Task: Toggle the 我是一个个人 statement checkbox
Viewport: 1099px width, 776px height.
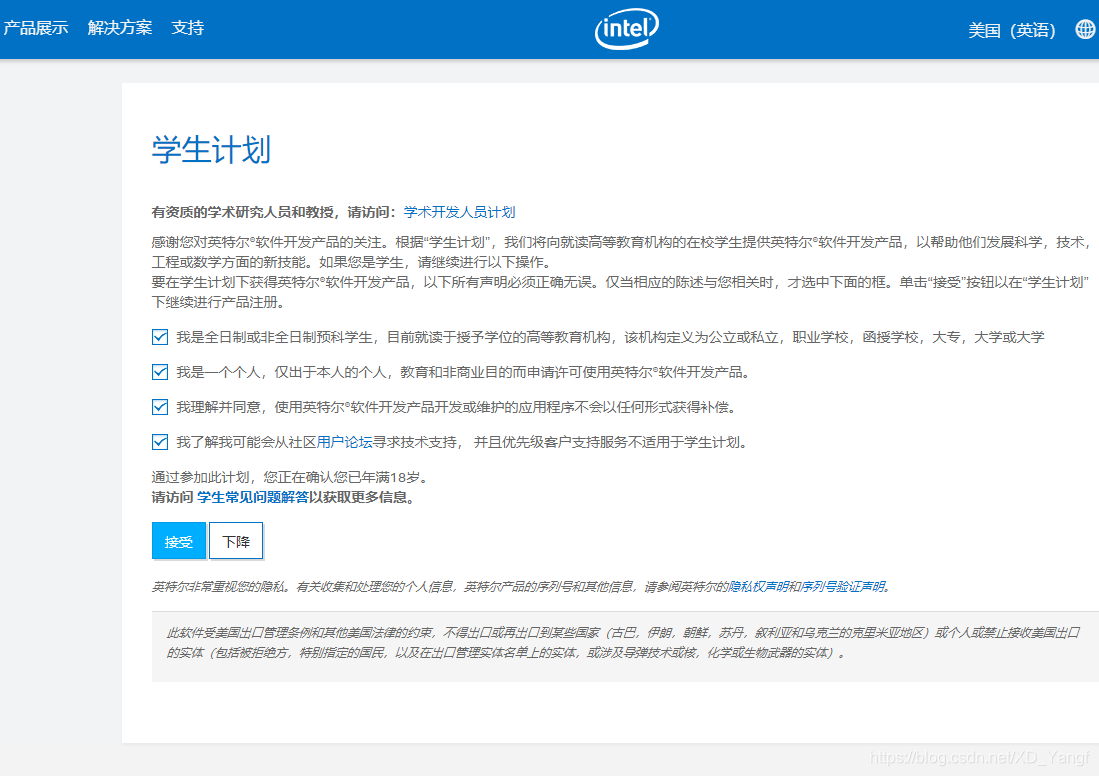Action: (x=160, y=372)
